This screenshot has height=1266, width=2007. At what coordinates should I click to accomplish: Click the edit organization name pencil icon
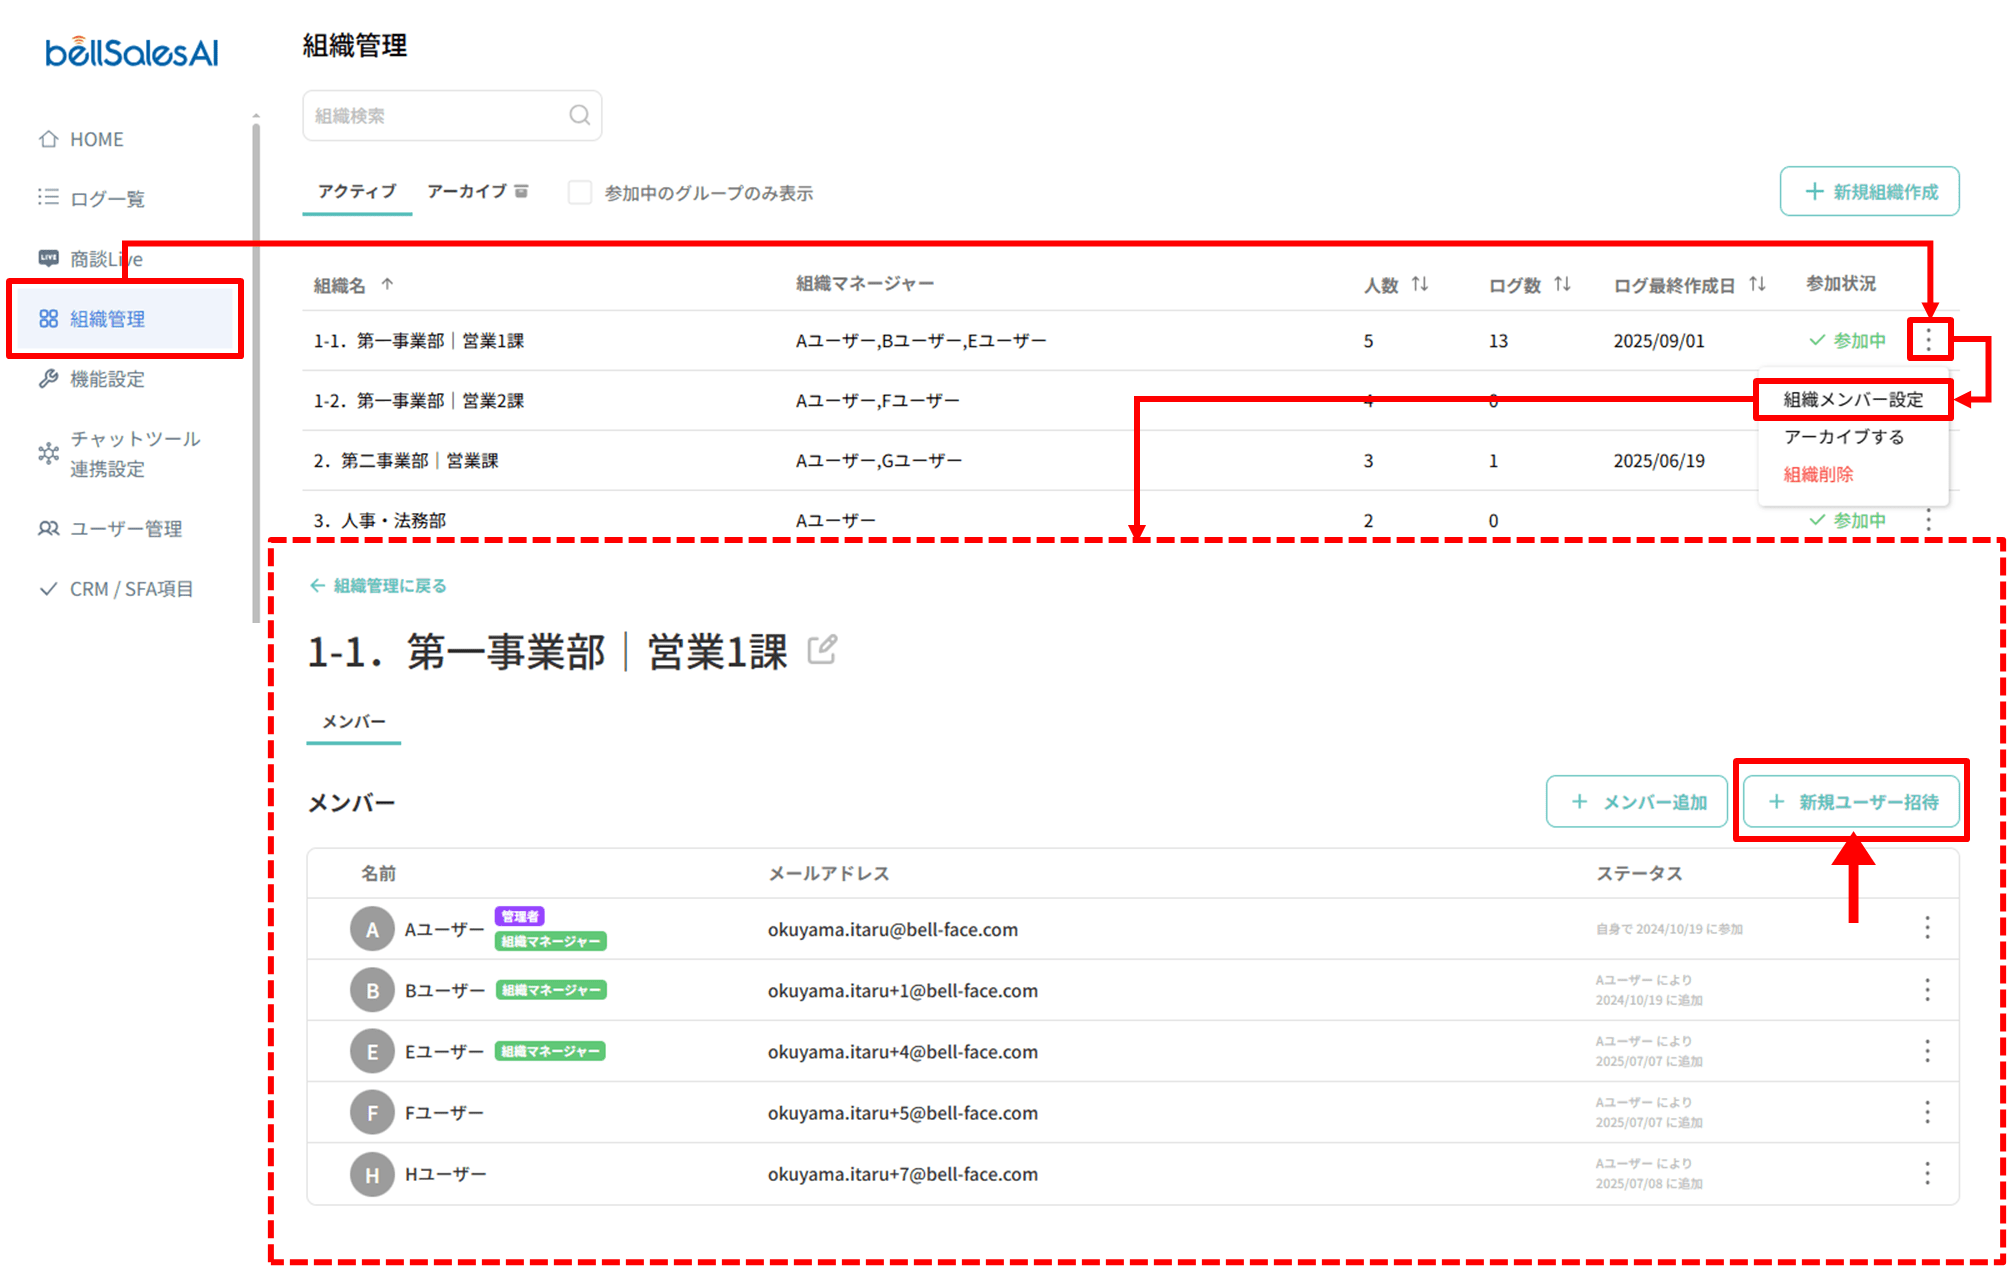click(x=822, y=650)
